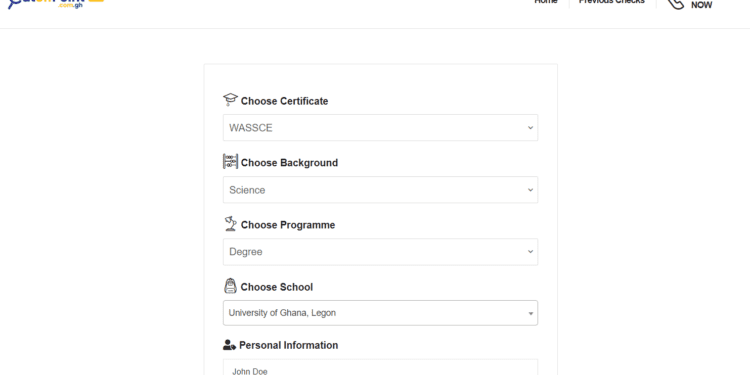Click the site logo at top left
750x375 pixels.
[56, 4]
